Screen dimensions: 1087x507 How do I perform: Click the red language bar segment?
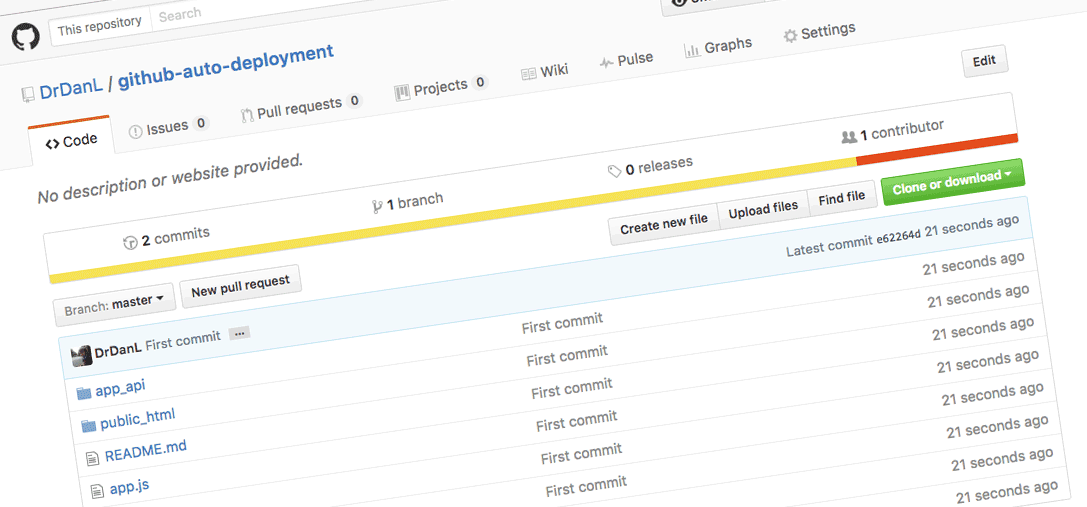click(x=937, y=149)
